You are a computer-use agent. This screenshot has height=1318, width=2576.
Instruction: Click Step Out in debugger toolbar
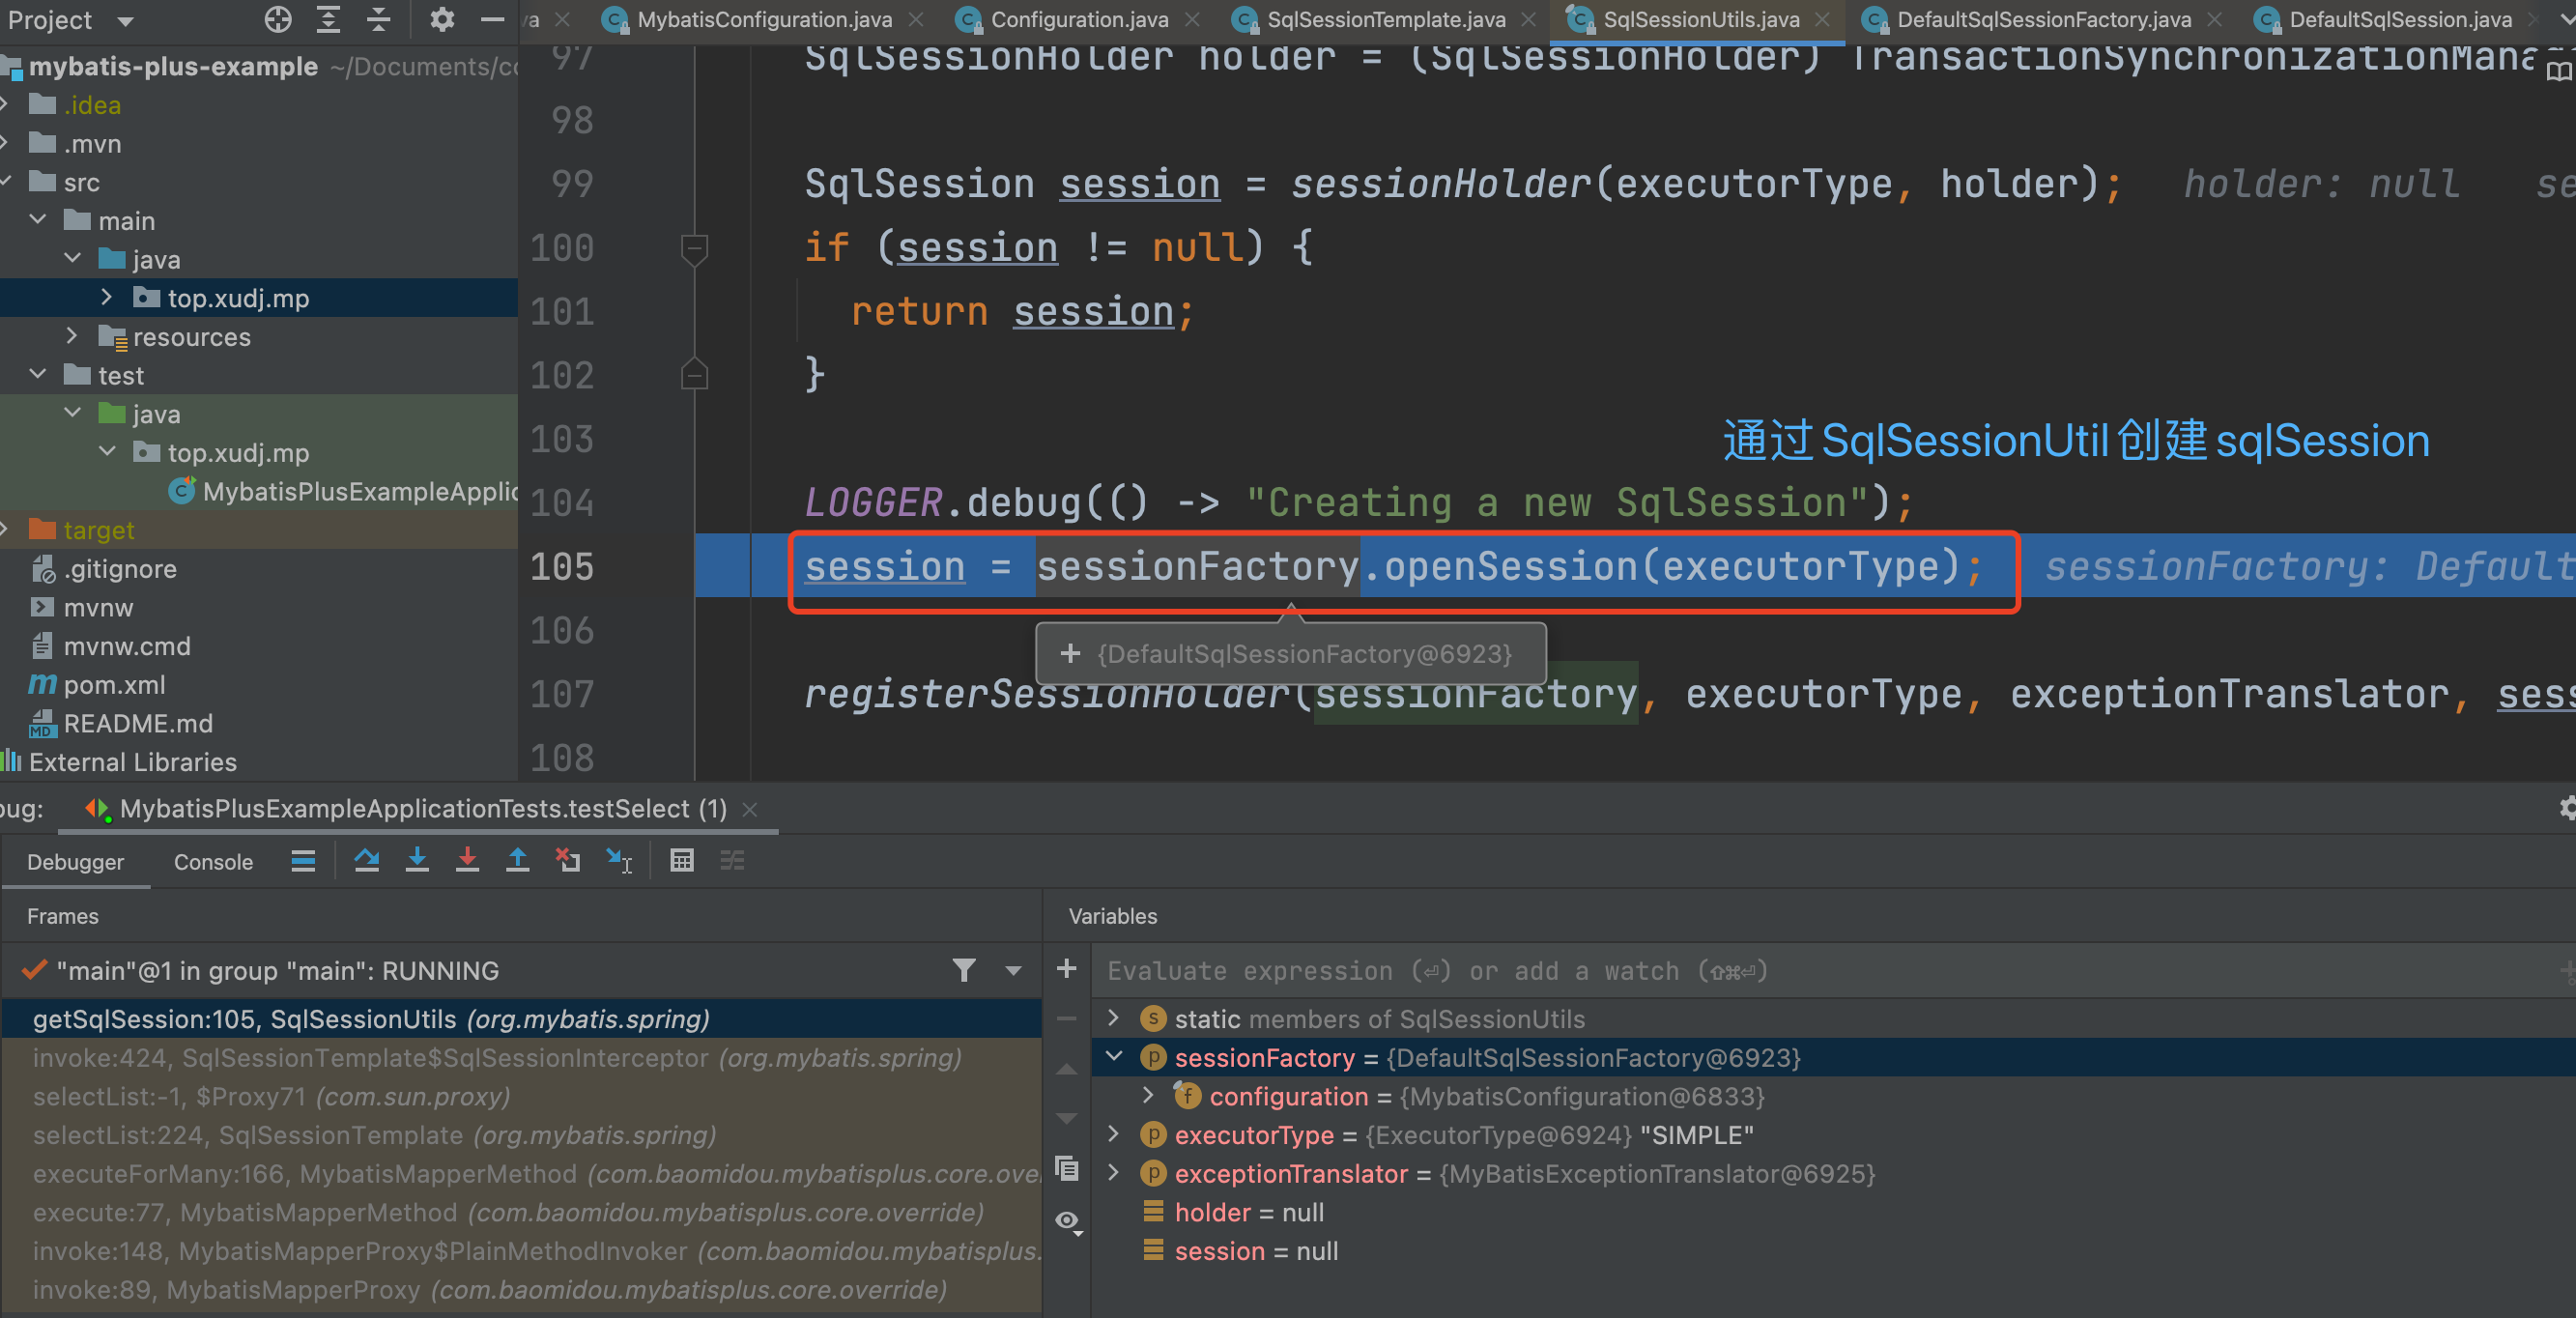517,861
